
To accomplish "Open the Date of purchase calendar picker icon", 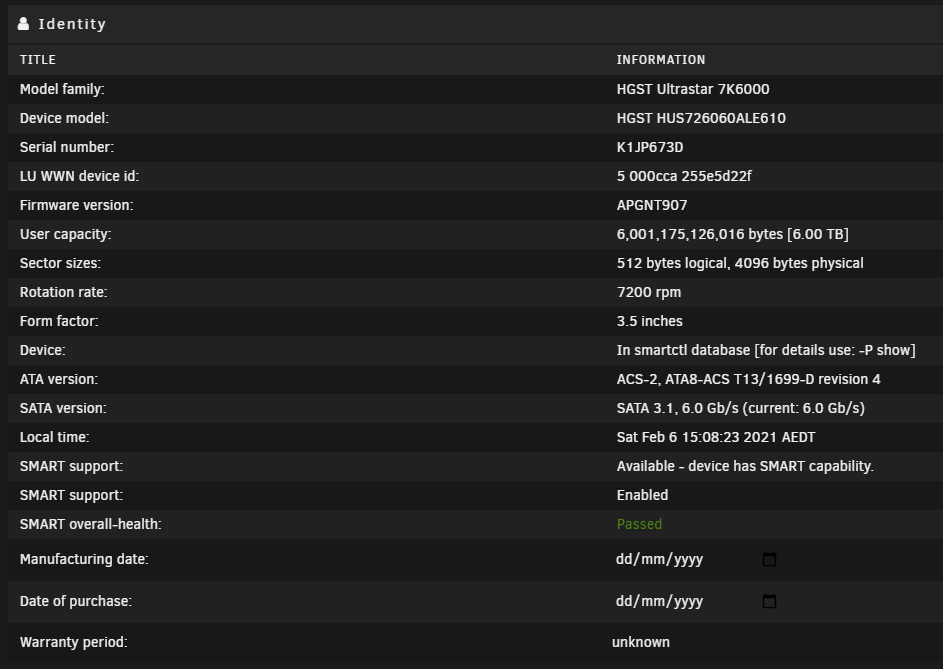I will 769,602.
